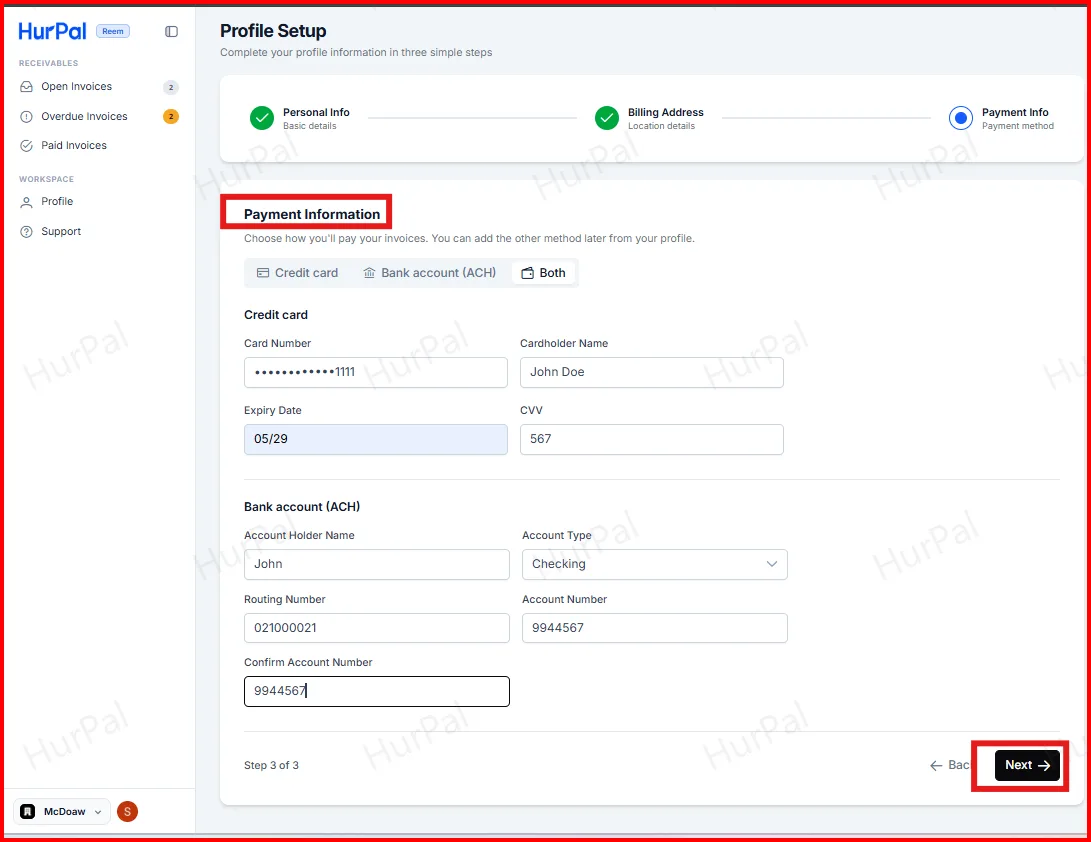Click the Paid Invoices checkmark icon

pyautogui.click(x=26, y=145)
